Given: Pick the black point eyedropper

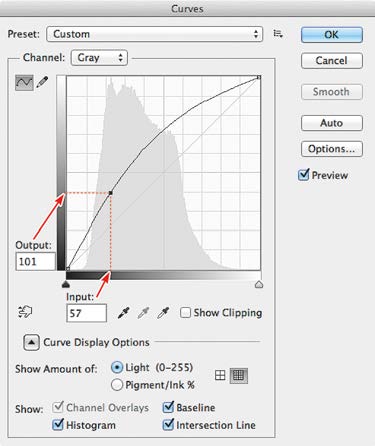Looking at the screenshot, I should click(124, 313).
